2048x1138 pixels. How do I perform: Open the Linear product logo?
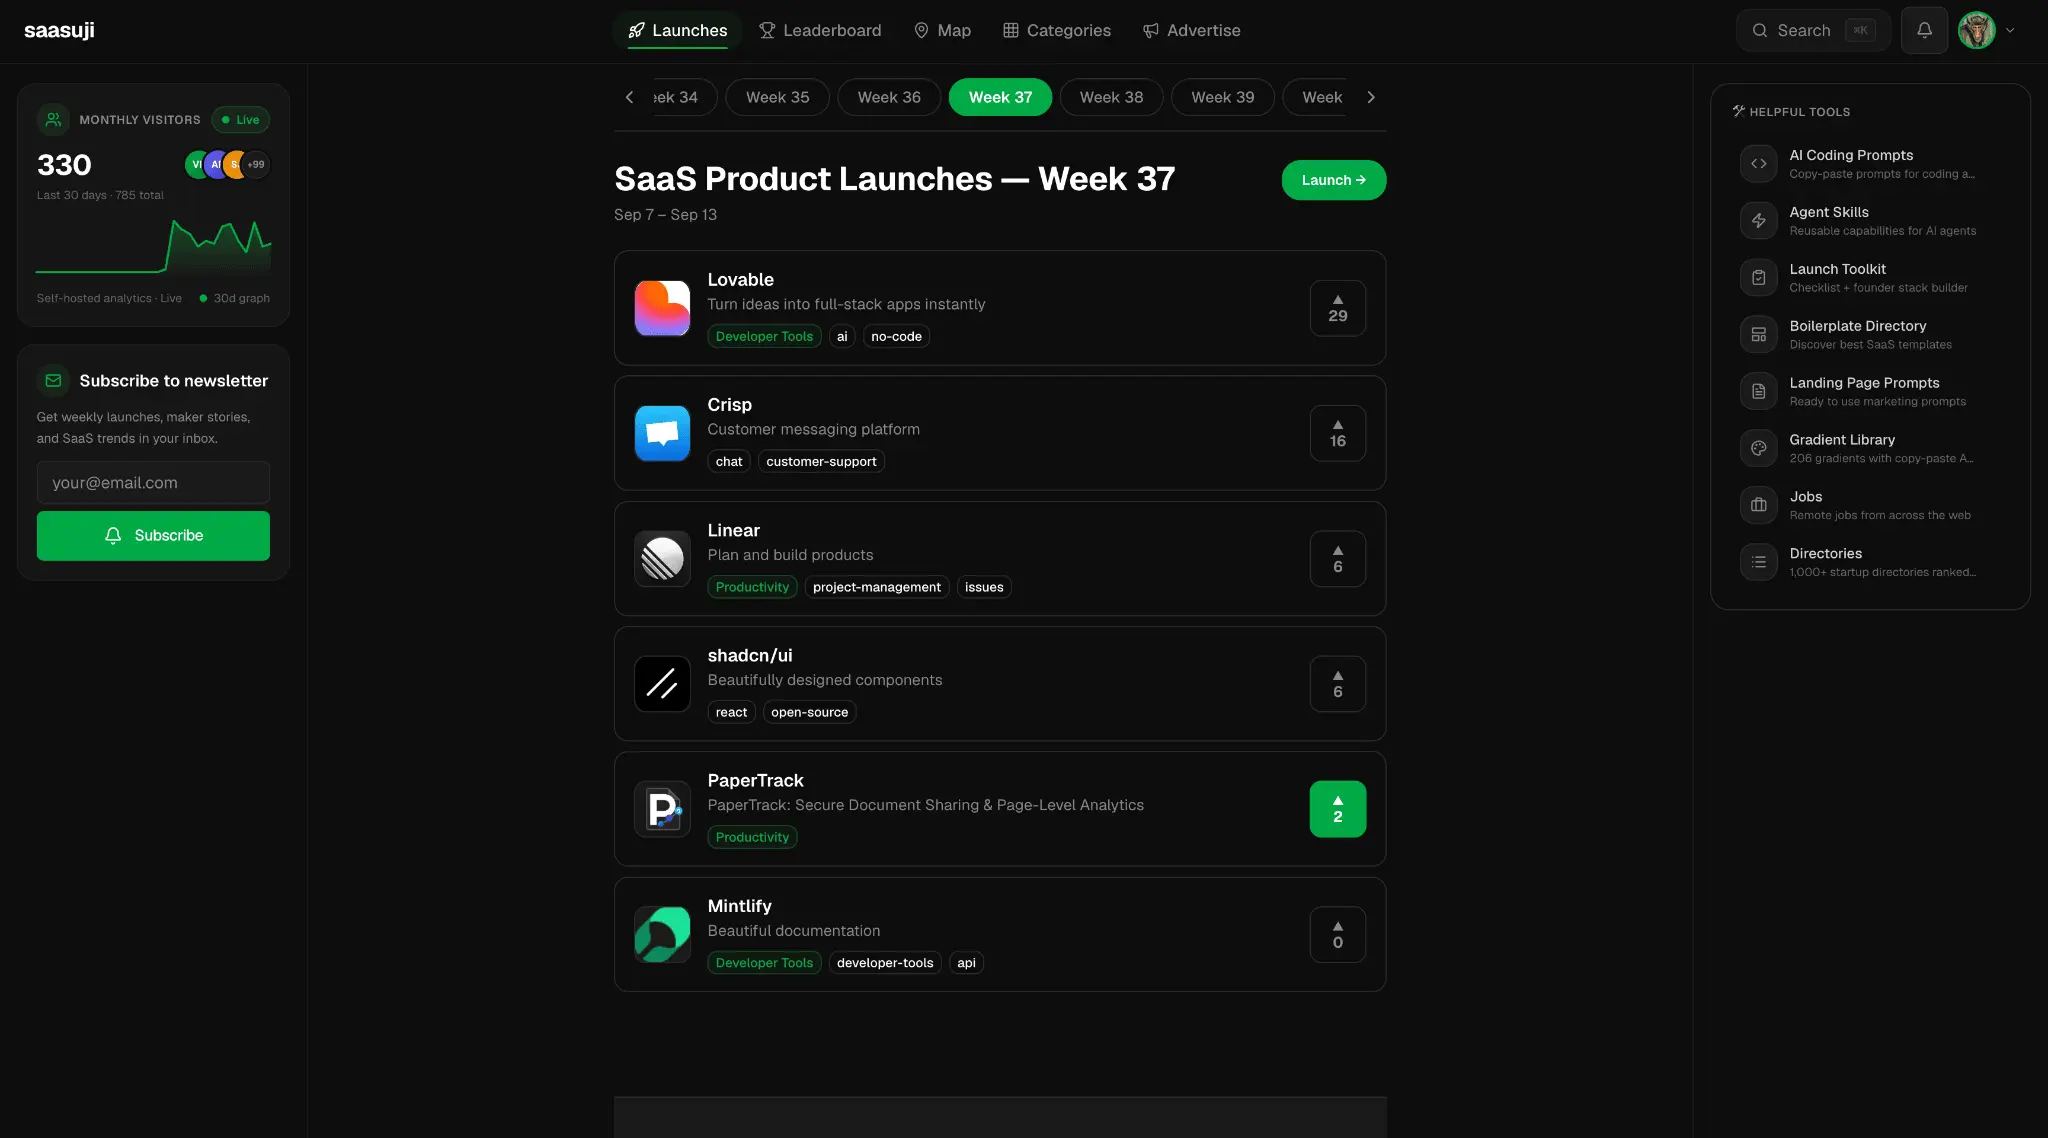tap(662, 558)
